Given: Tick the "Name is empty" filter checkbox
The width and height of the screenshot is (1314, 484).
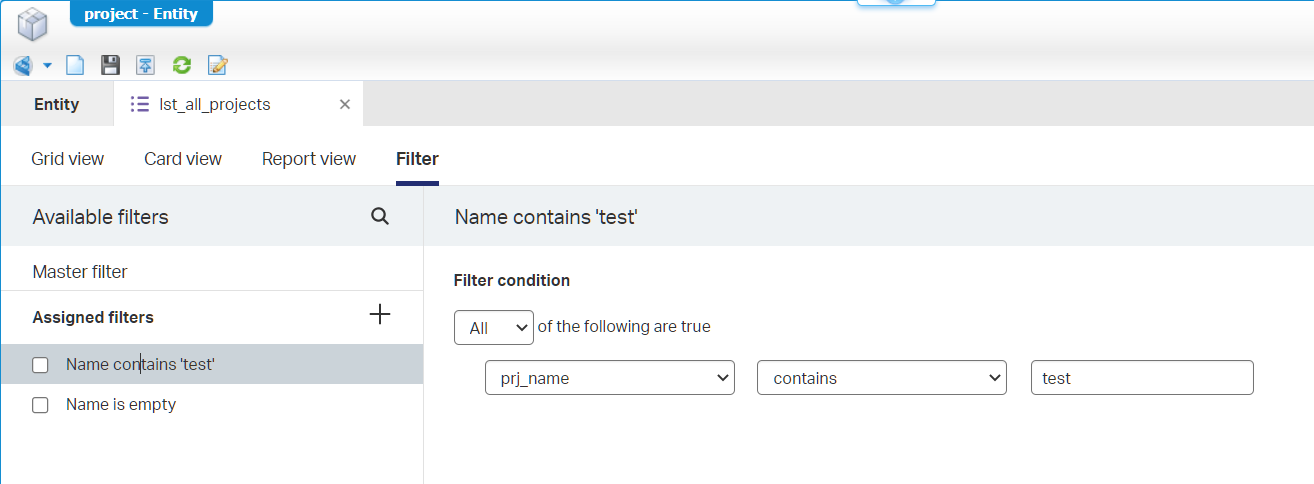Looking at the screenshot, I should pyautogui.click(x=41, y=405).
